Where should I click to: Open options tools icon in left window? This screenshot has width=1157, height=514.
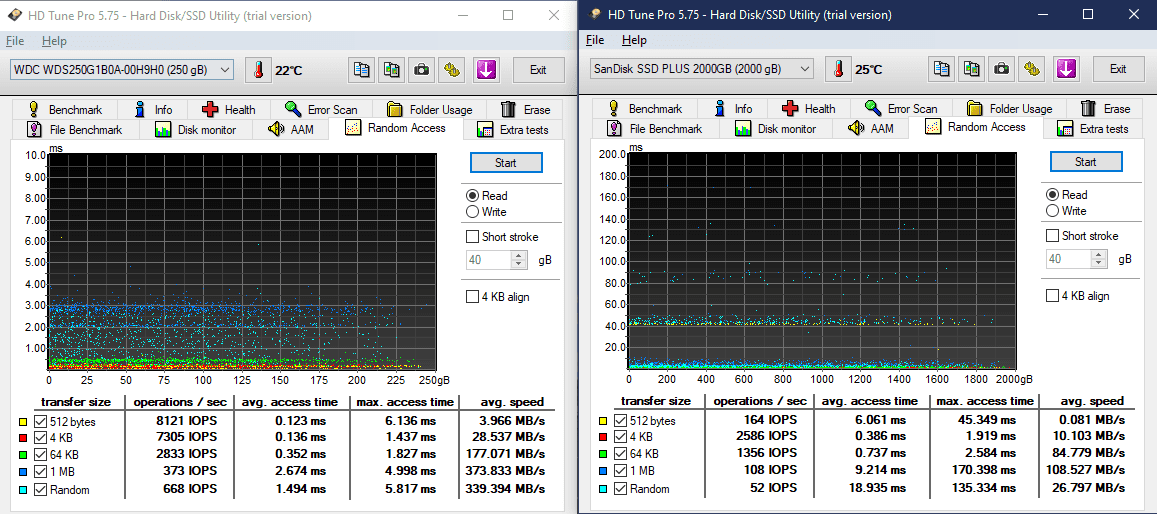click(x=452, y=70)
